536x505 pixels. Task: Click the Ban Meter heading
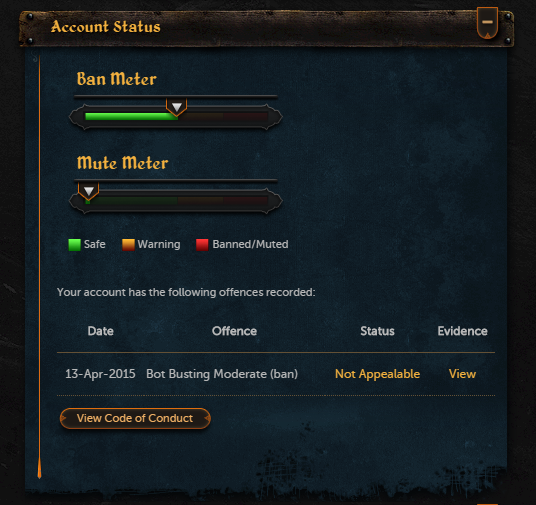[117, 79]
